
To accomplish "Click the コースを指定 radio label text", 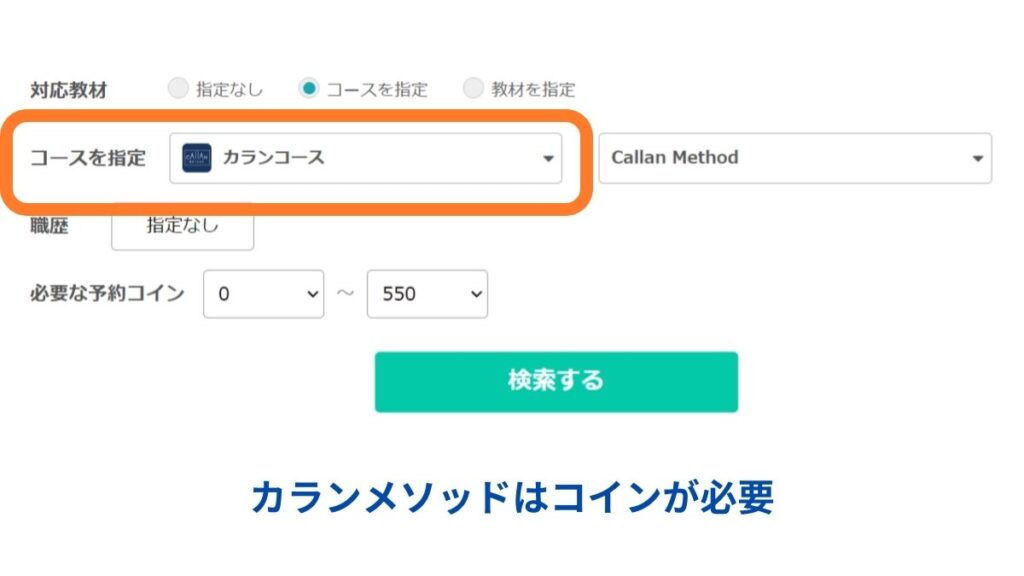I will point(377,89).
